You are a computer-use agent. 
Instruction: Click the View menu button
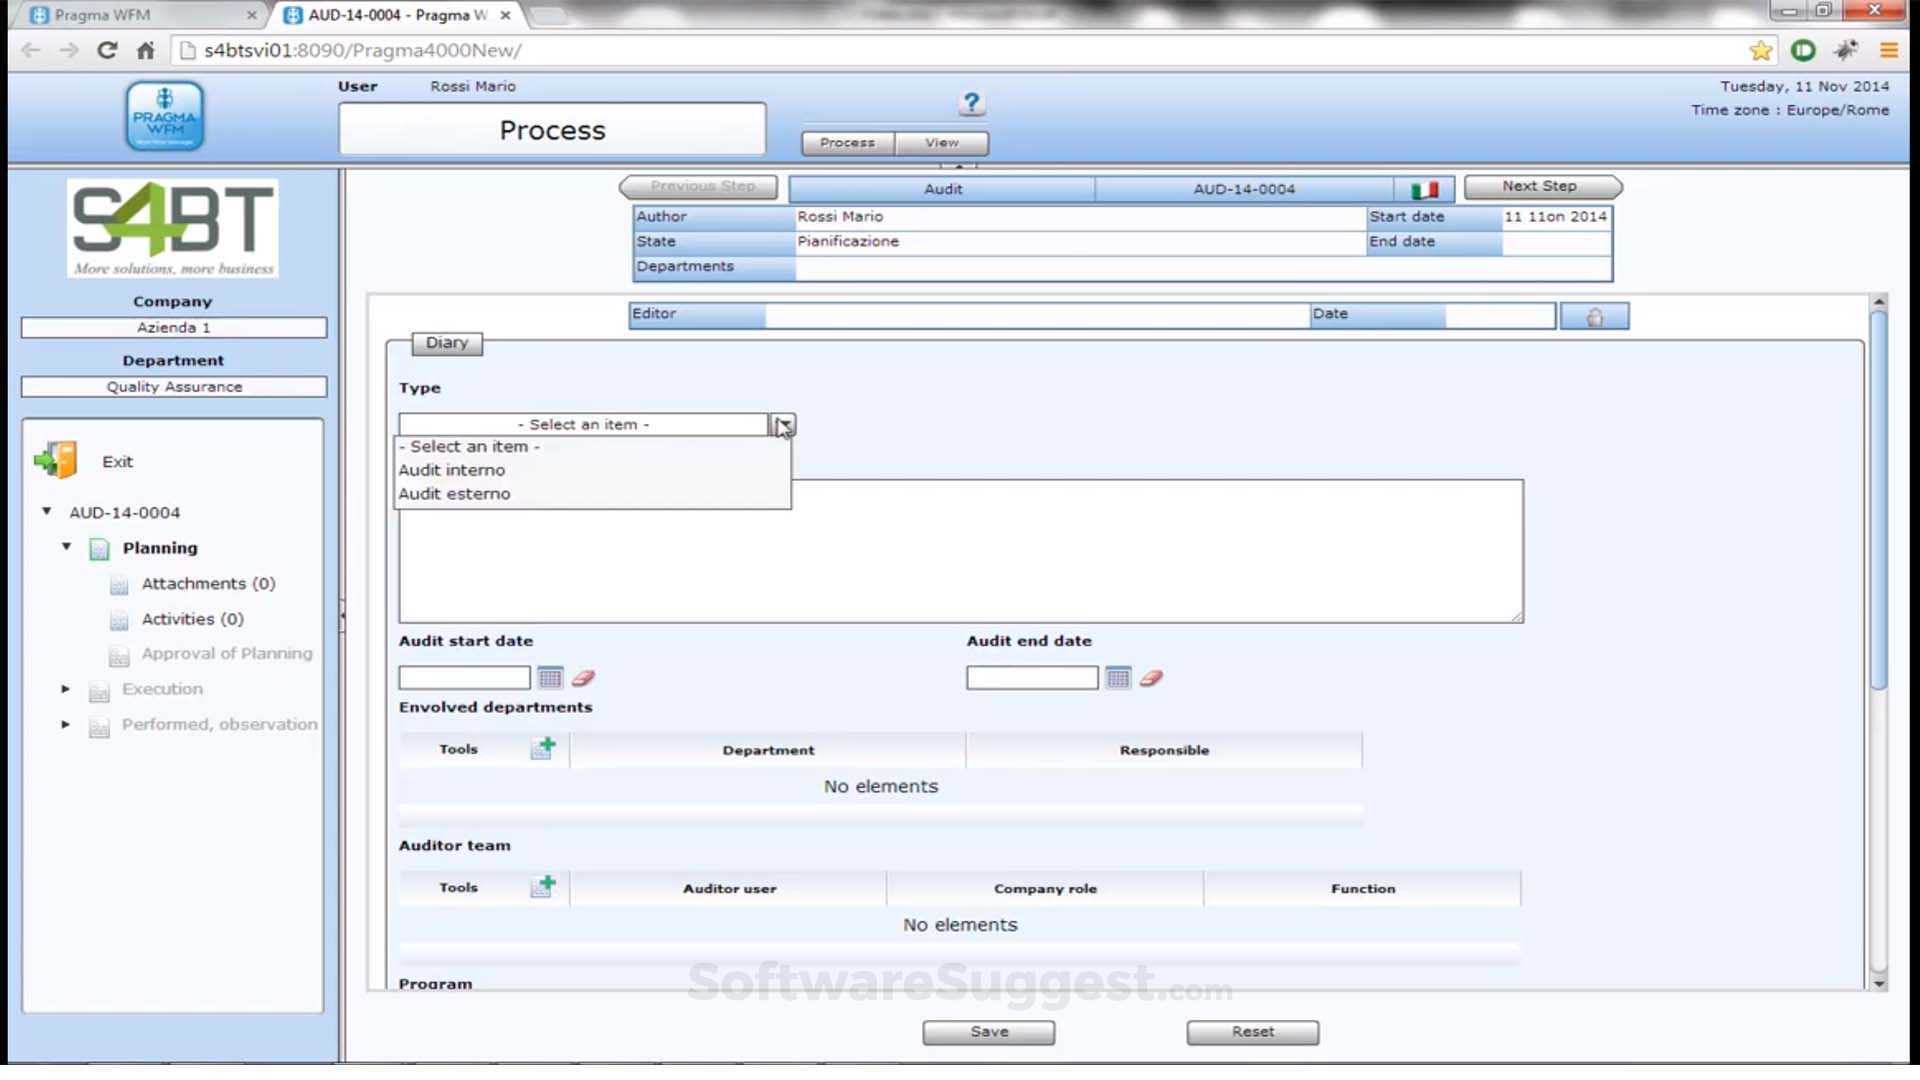941,143
